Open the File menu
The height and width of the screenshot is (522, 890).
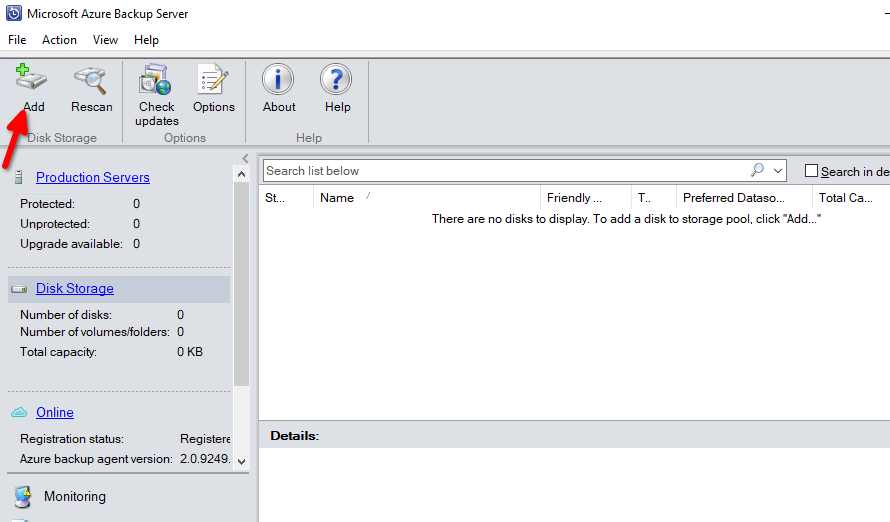pos(17,40)
